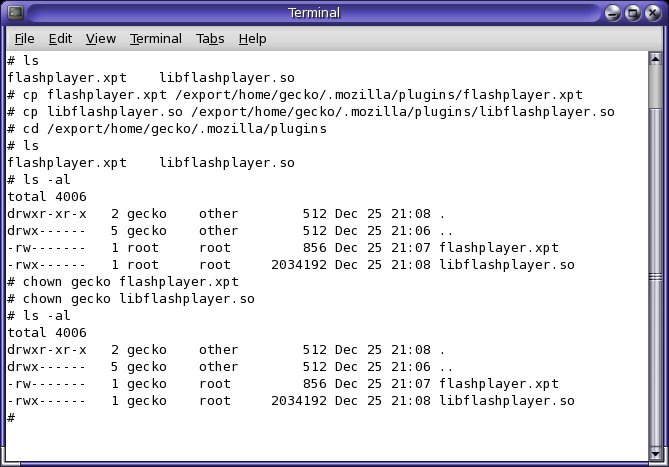Click the empty prompt on the last line

(x=11, y=418)
